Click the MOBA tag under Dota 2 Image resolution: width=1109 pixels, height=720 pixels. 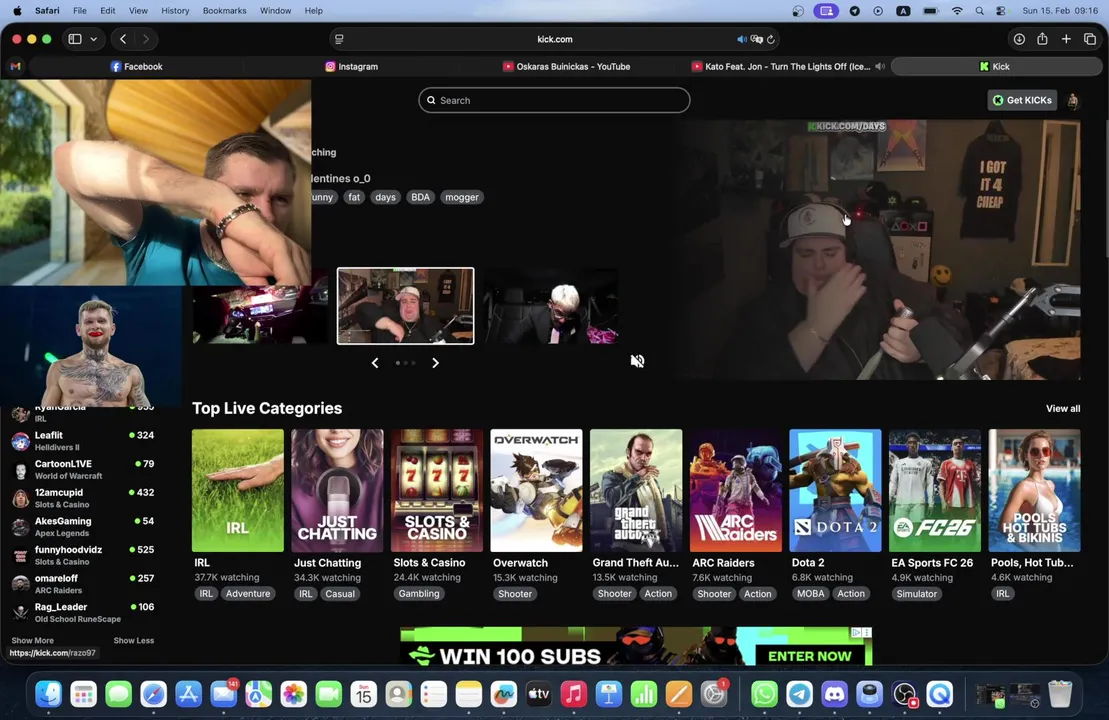point(811,594)
